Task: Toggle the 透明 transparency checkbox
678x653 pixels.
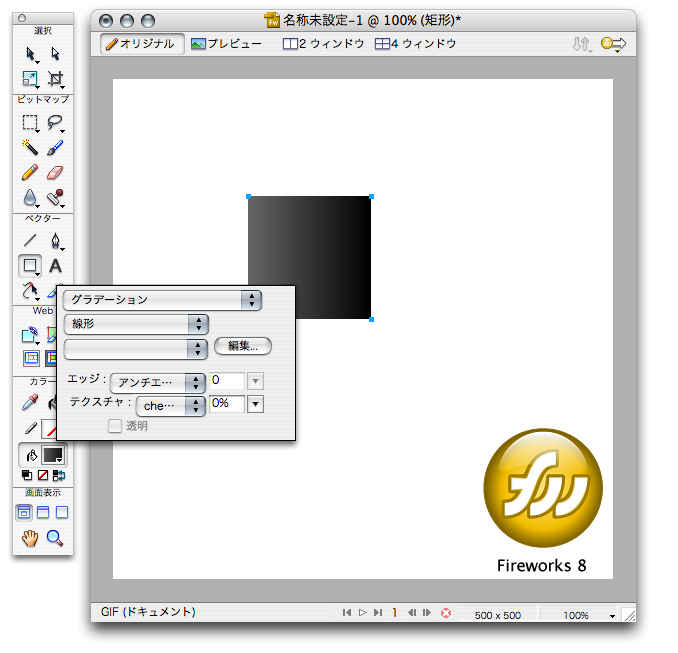Action: coord(115,426)
